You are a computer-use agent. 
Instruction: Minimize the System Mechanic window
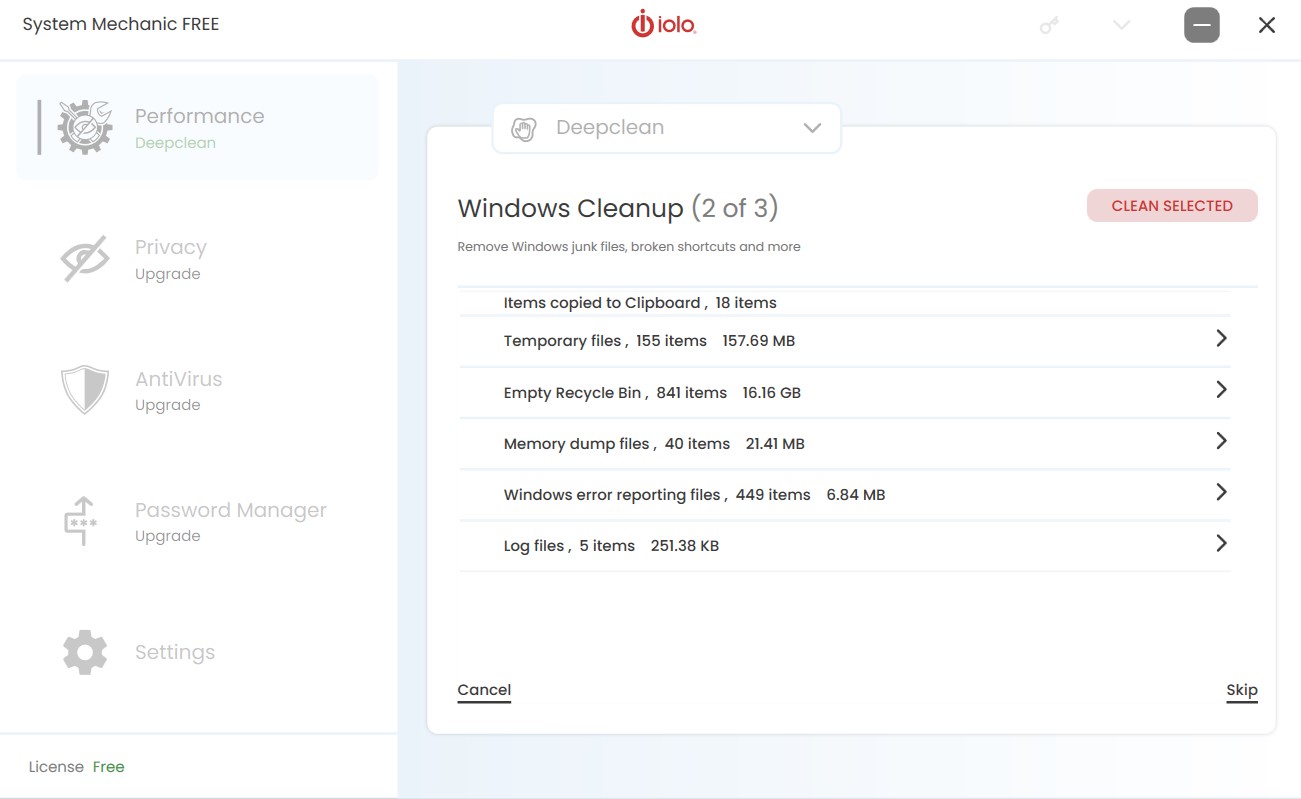tap(1202, 25)
